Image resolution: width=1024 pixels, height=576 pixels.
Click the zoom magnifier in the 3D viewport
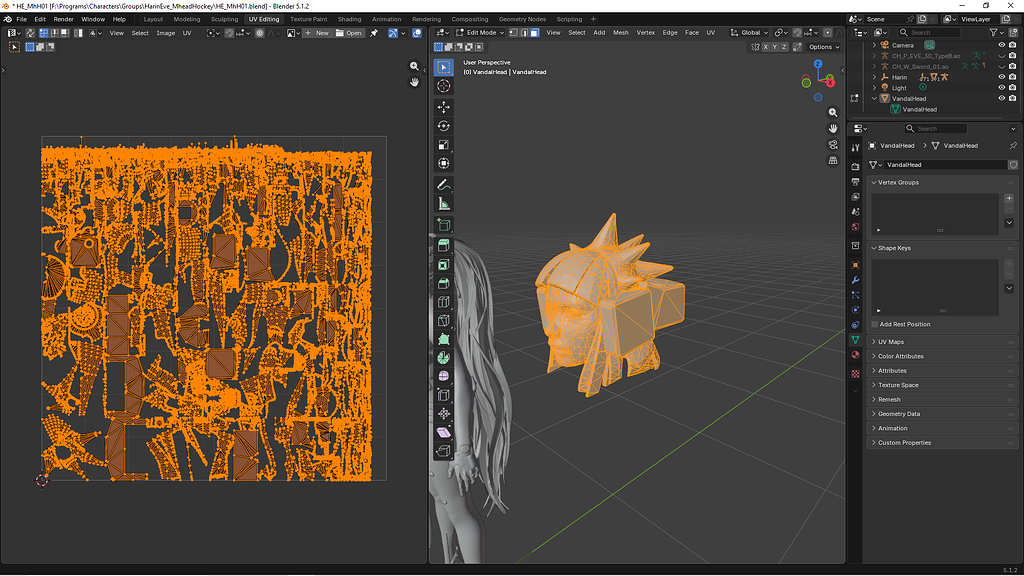pyautogui.click(x=833, y=112)
